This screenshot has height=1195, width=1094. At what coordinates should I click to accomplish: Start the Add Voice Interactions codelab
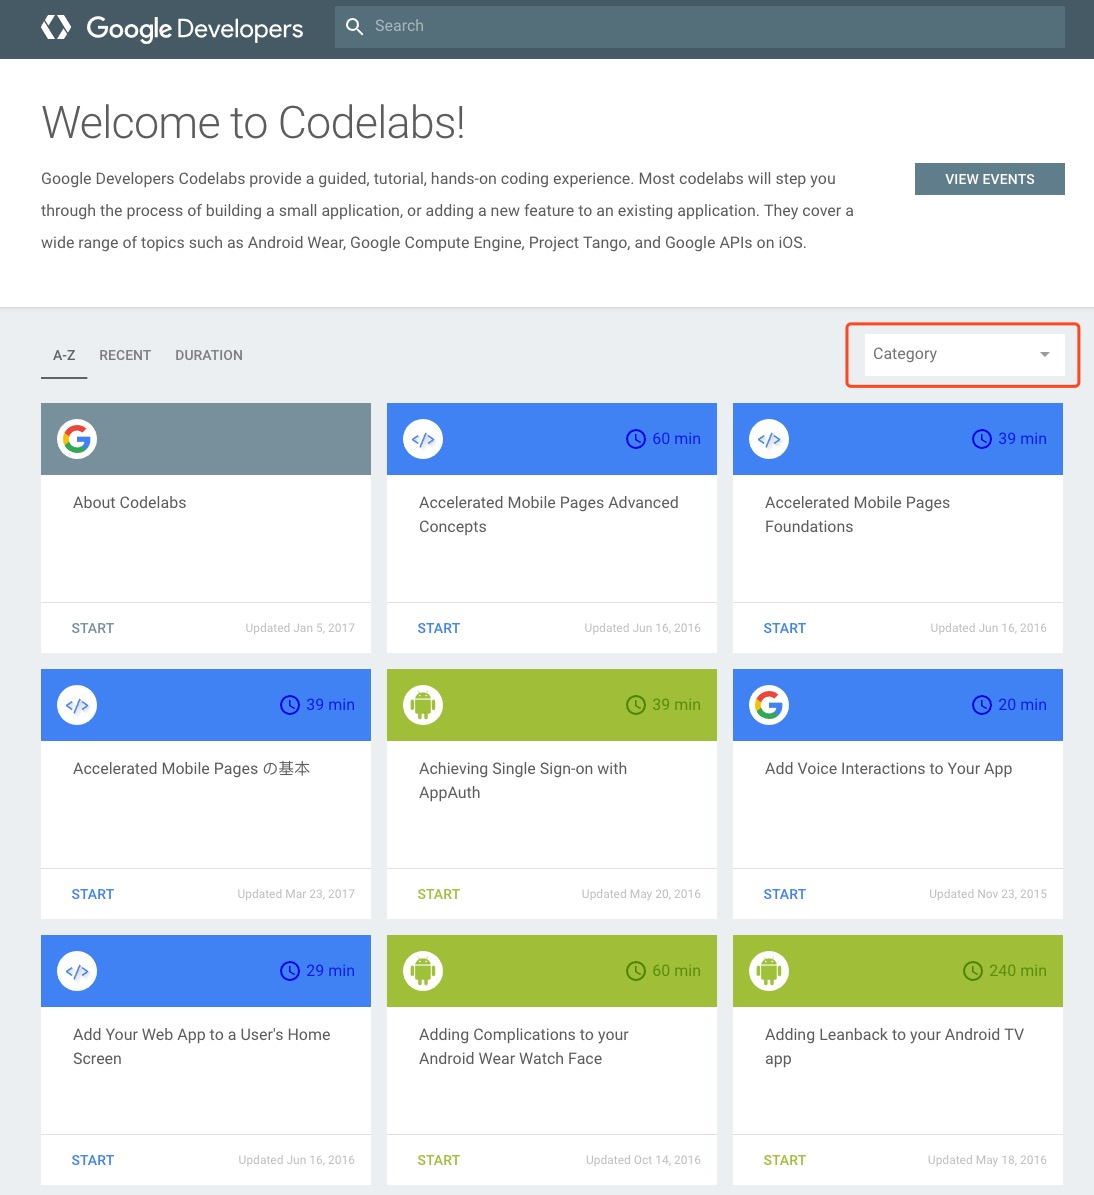pos(784,894)
